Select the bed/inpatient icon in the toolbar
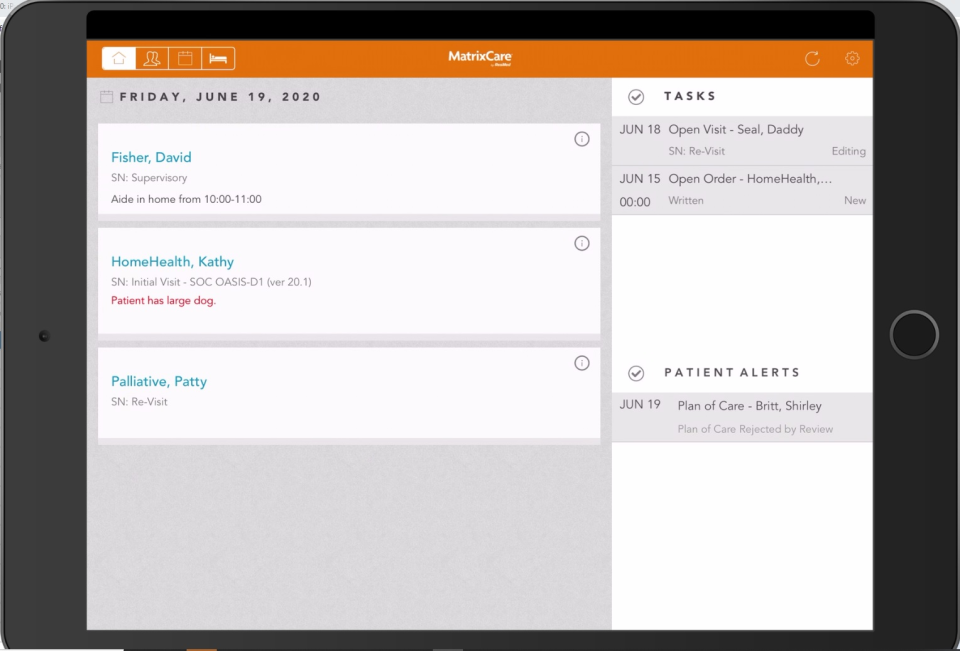 click(219, 58)
